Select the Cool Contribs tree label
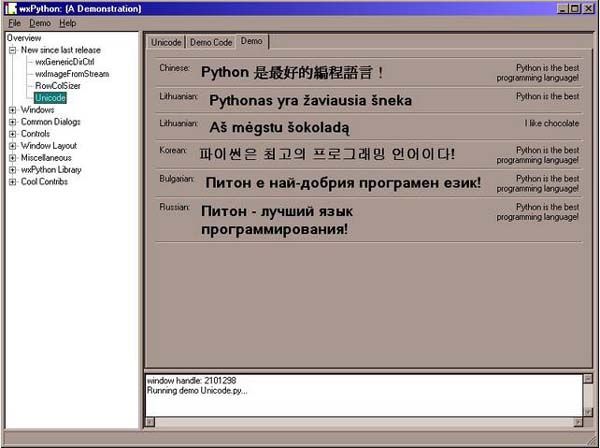 coord(44,182)
